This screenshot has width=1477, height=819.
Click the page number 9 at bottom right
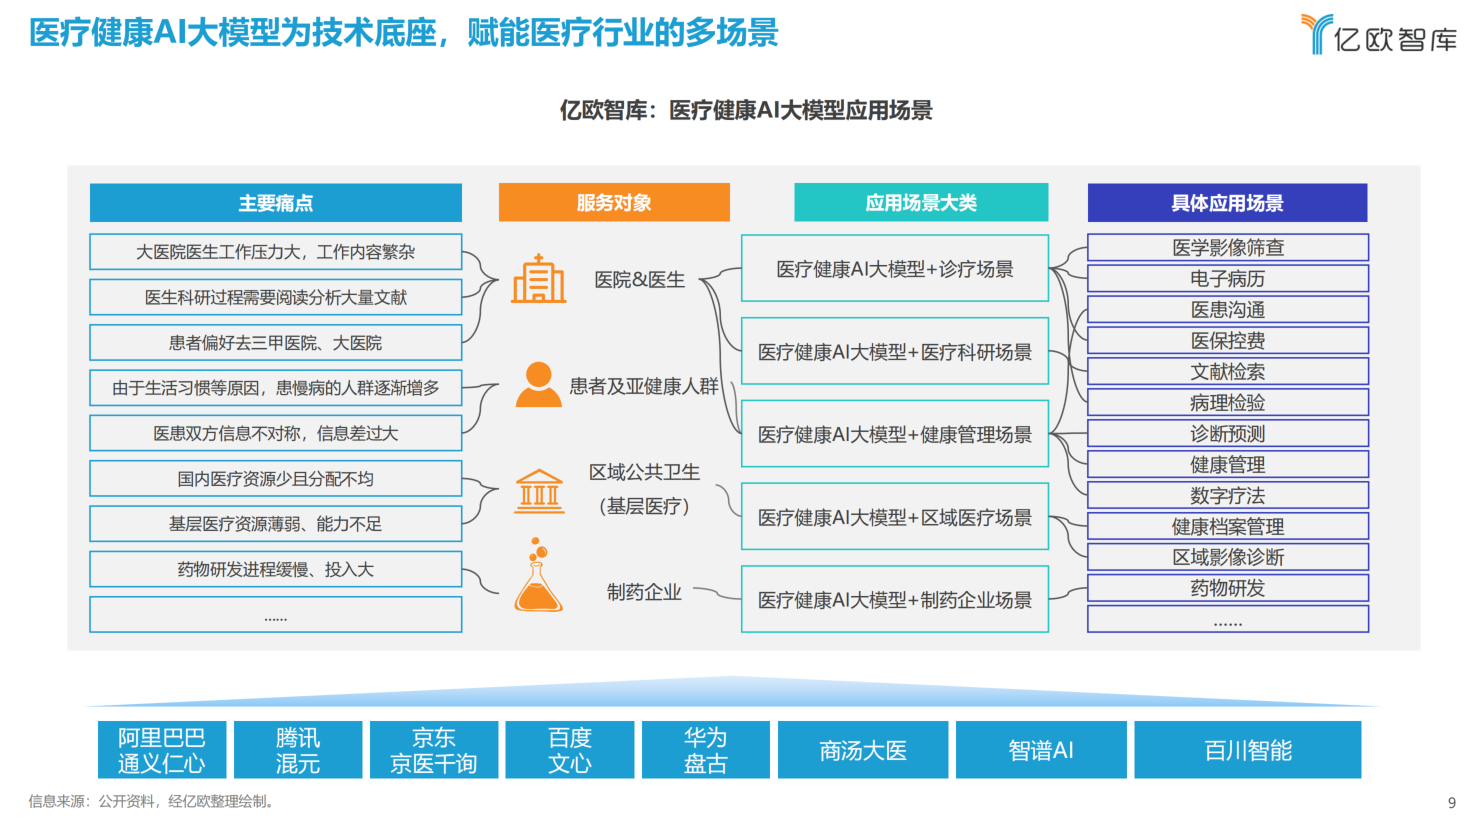1452,801
